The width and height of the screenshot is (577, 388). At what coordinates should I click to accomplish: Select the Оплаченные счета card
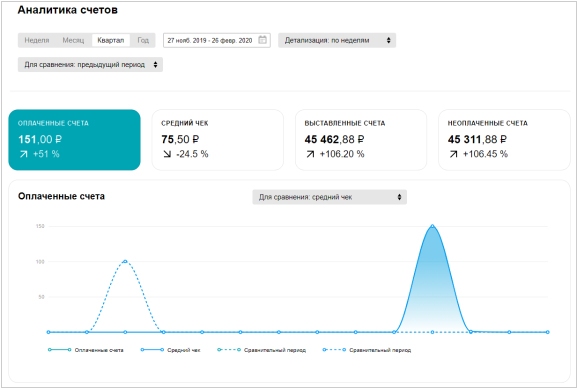pyautogui.click(x=74, y=140)
